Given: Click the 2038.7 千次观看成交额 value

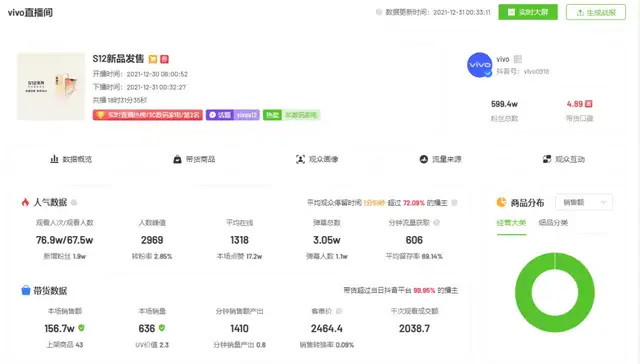Looking at the screenshot, I should pyautogui.click(x=414, y=328).
